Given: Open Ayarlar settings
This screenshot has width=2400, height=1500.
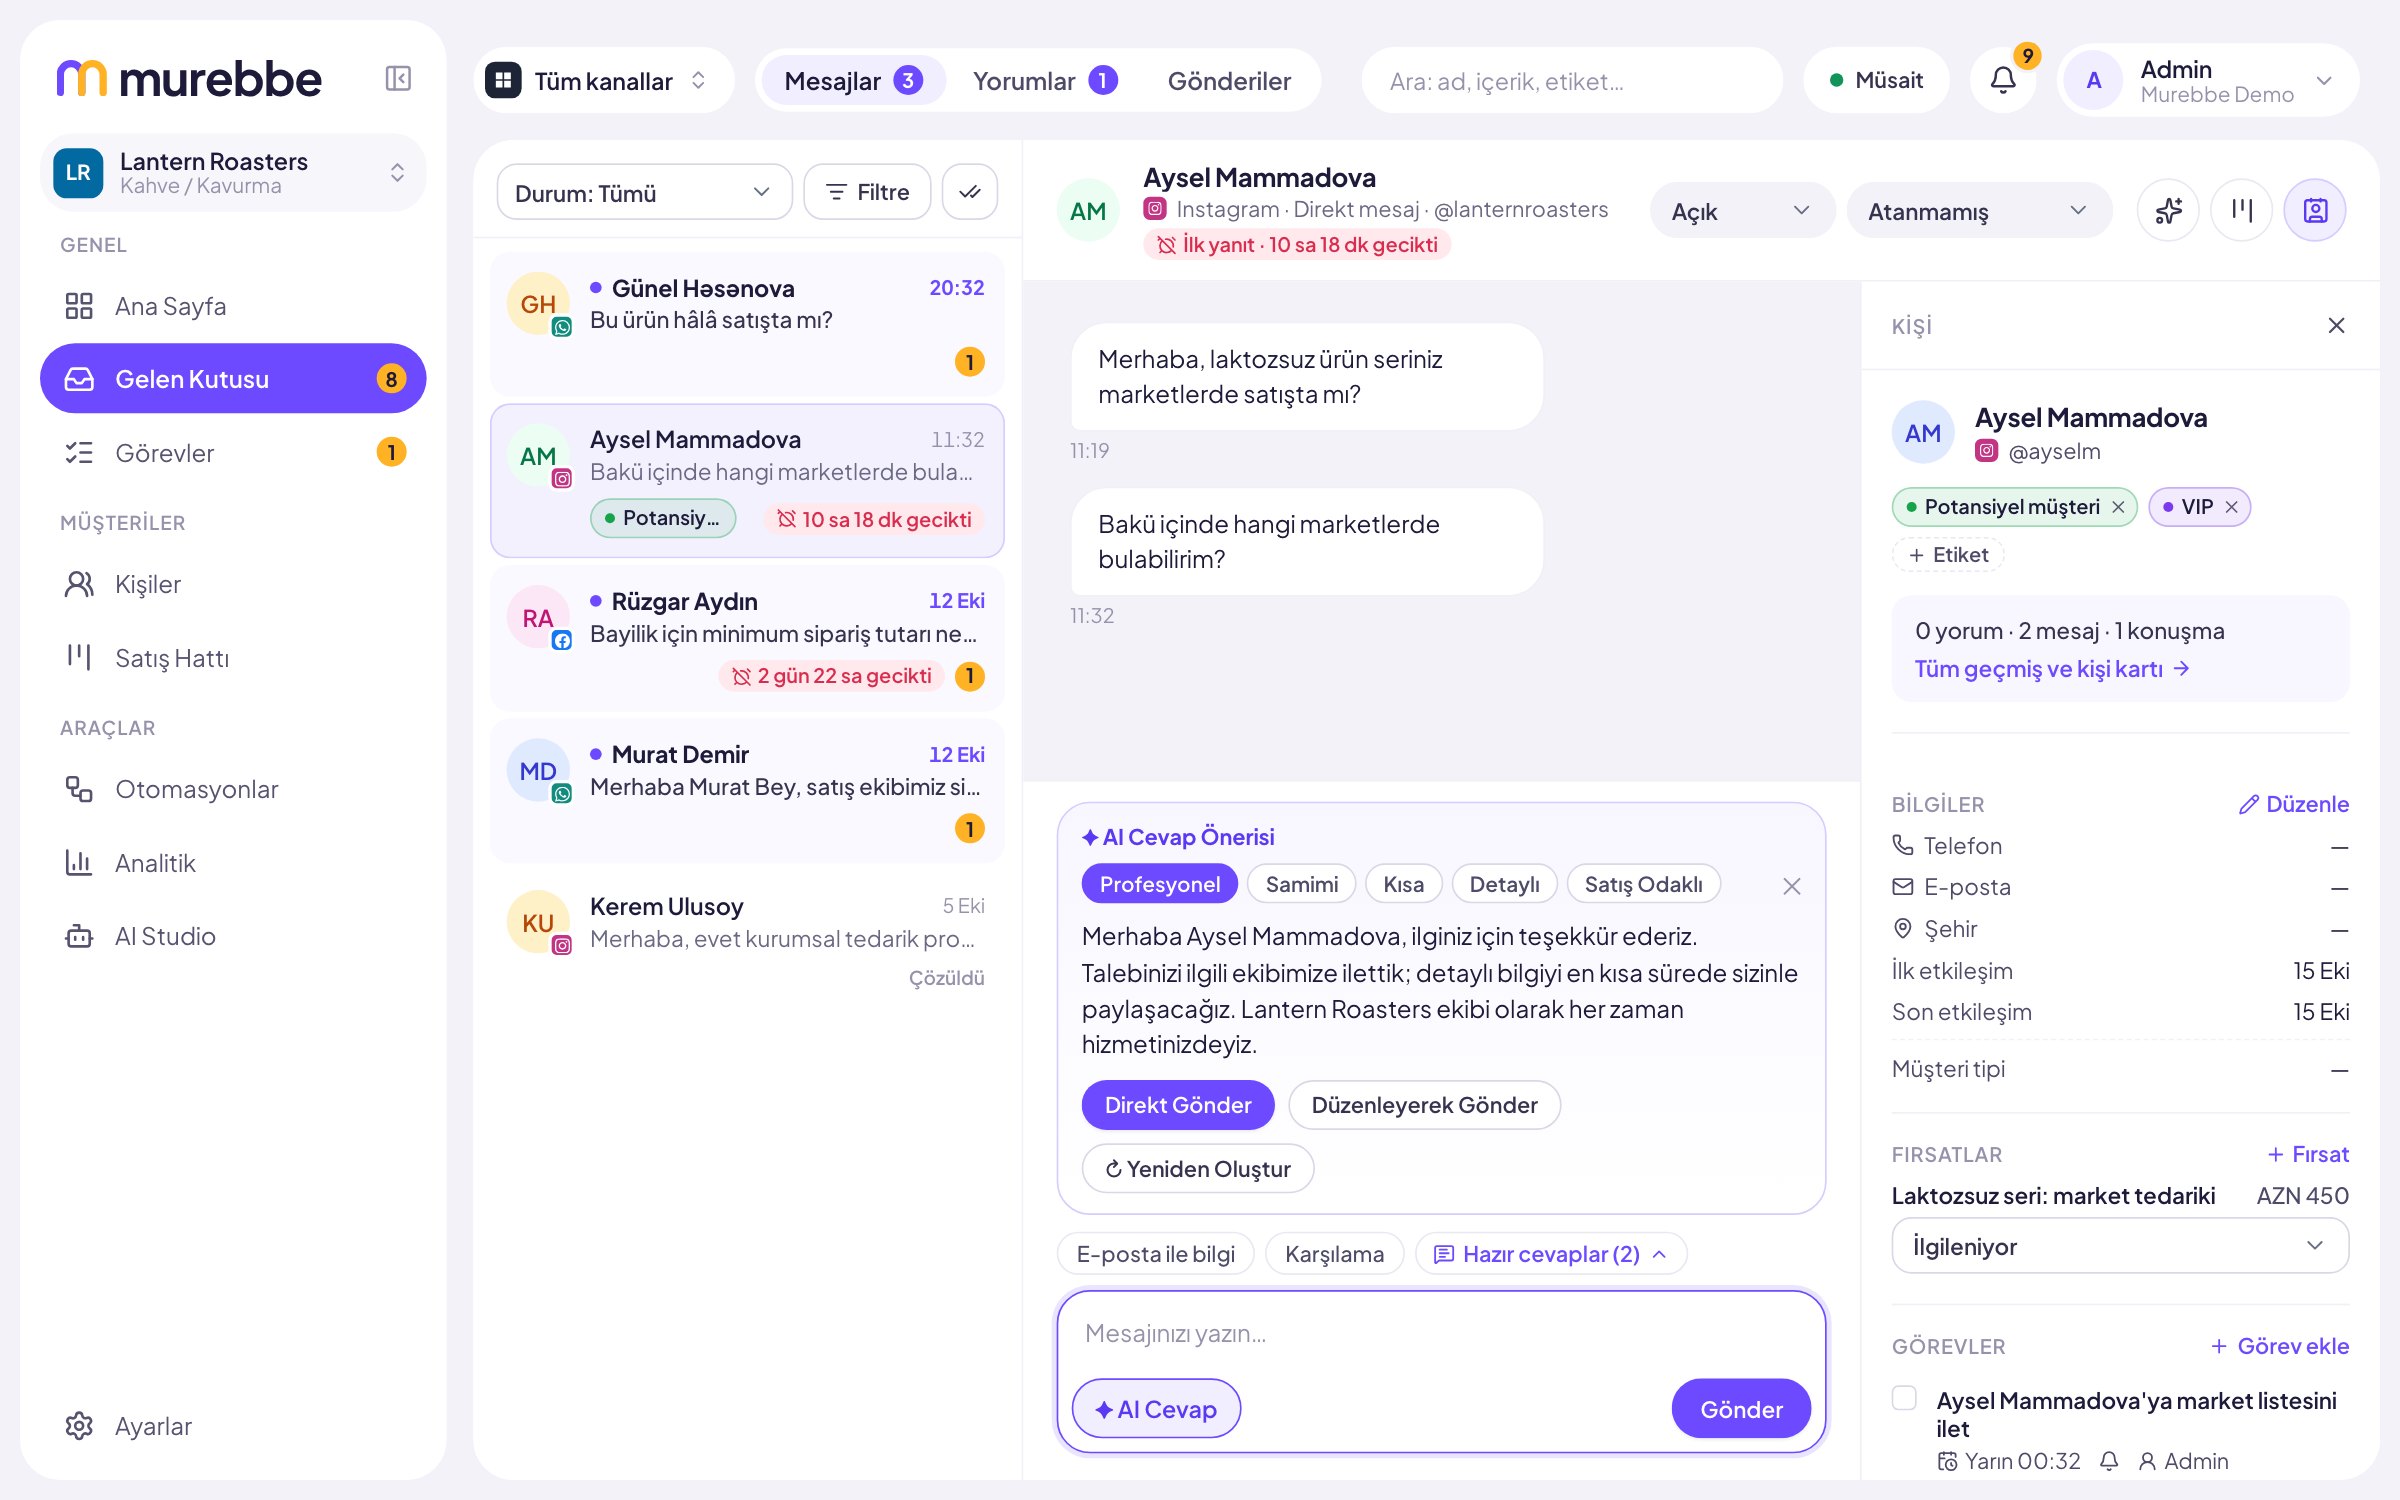Looking at the screenshot, I should tap(233, 1426).
